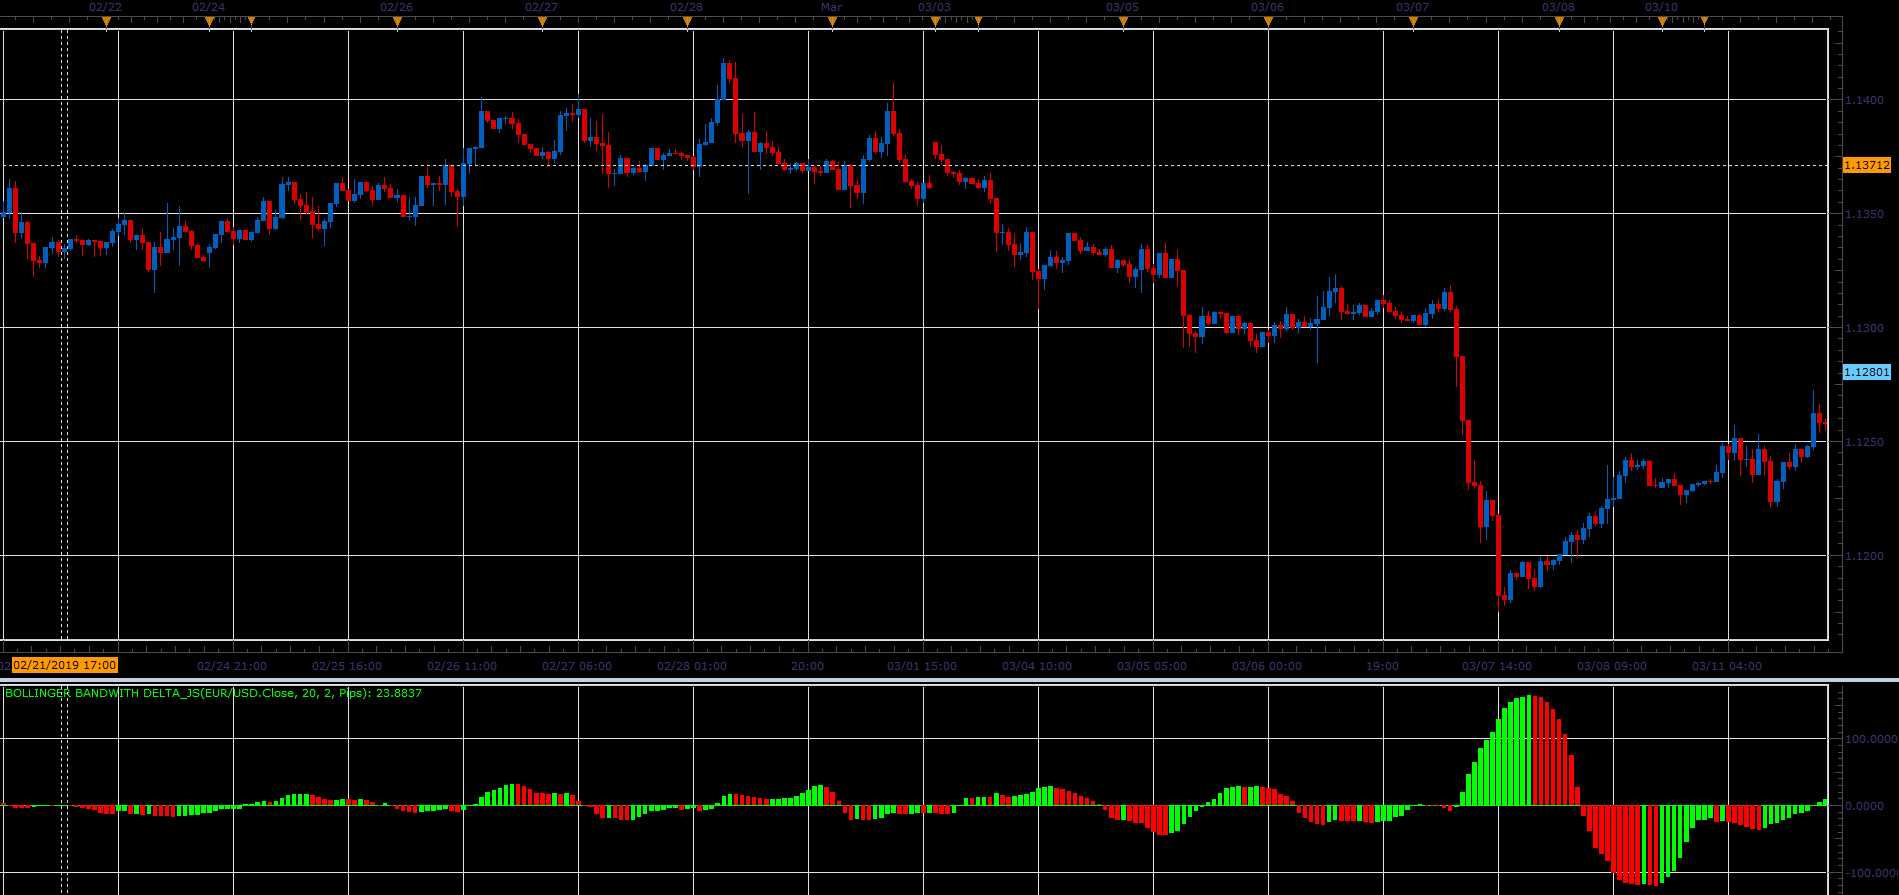Click the 1.1400 price axis label
The height and width of the screenshot is (895, 1899).
[1864, 100]
